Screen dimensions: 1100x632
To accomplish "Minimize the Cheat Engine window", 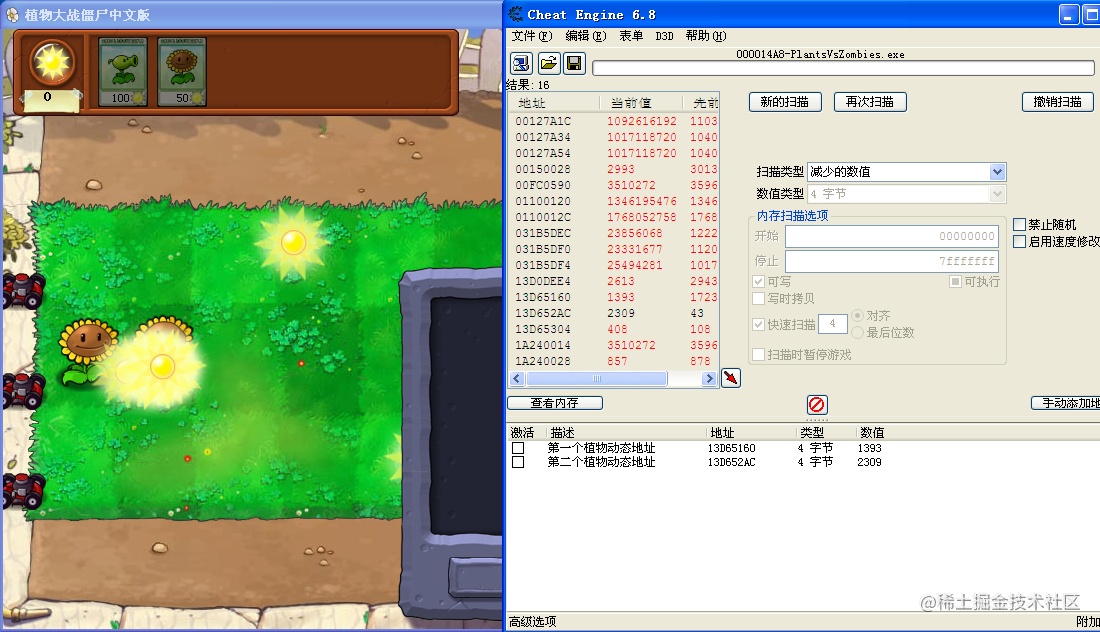I will click(x=1068, y=15).
